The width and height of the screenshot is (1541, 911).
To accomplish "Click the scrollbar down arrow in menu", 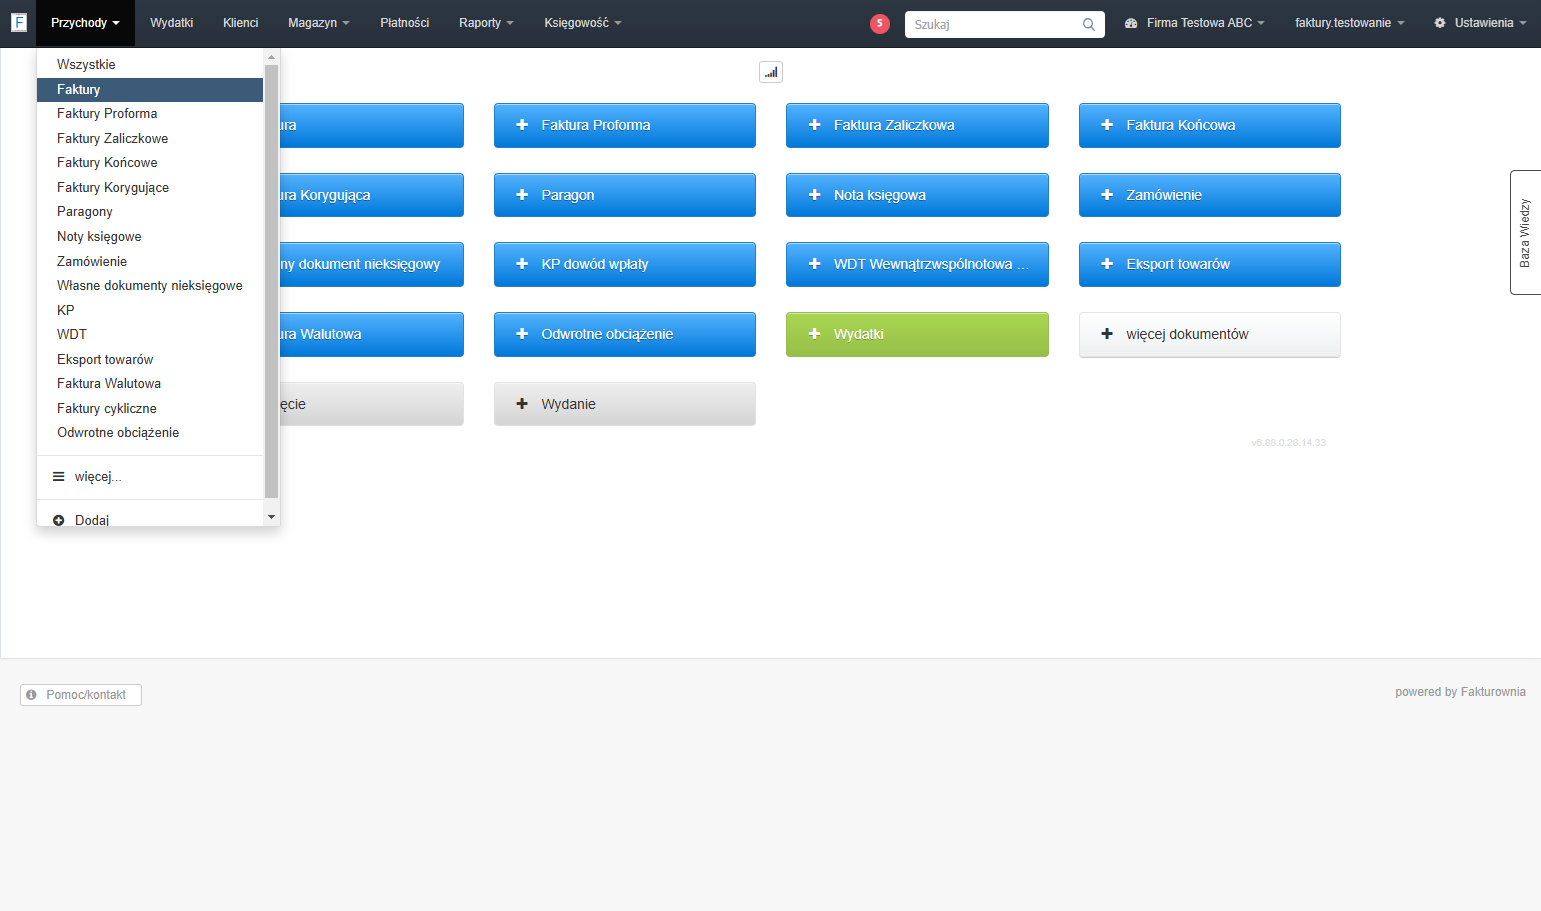I will point(271,518).
